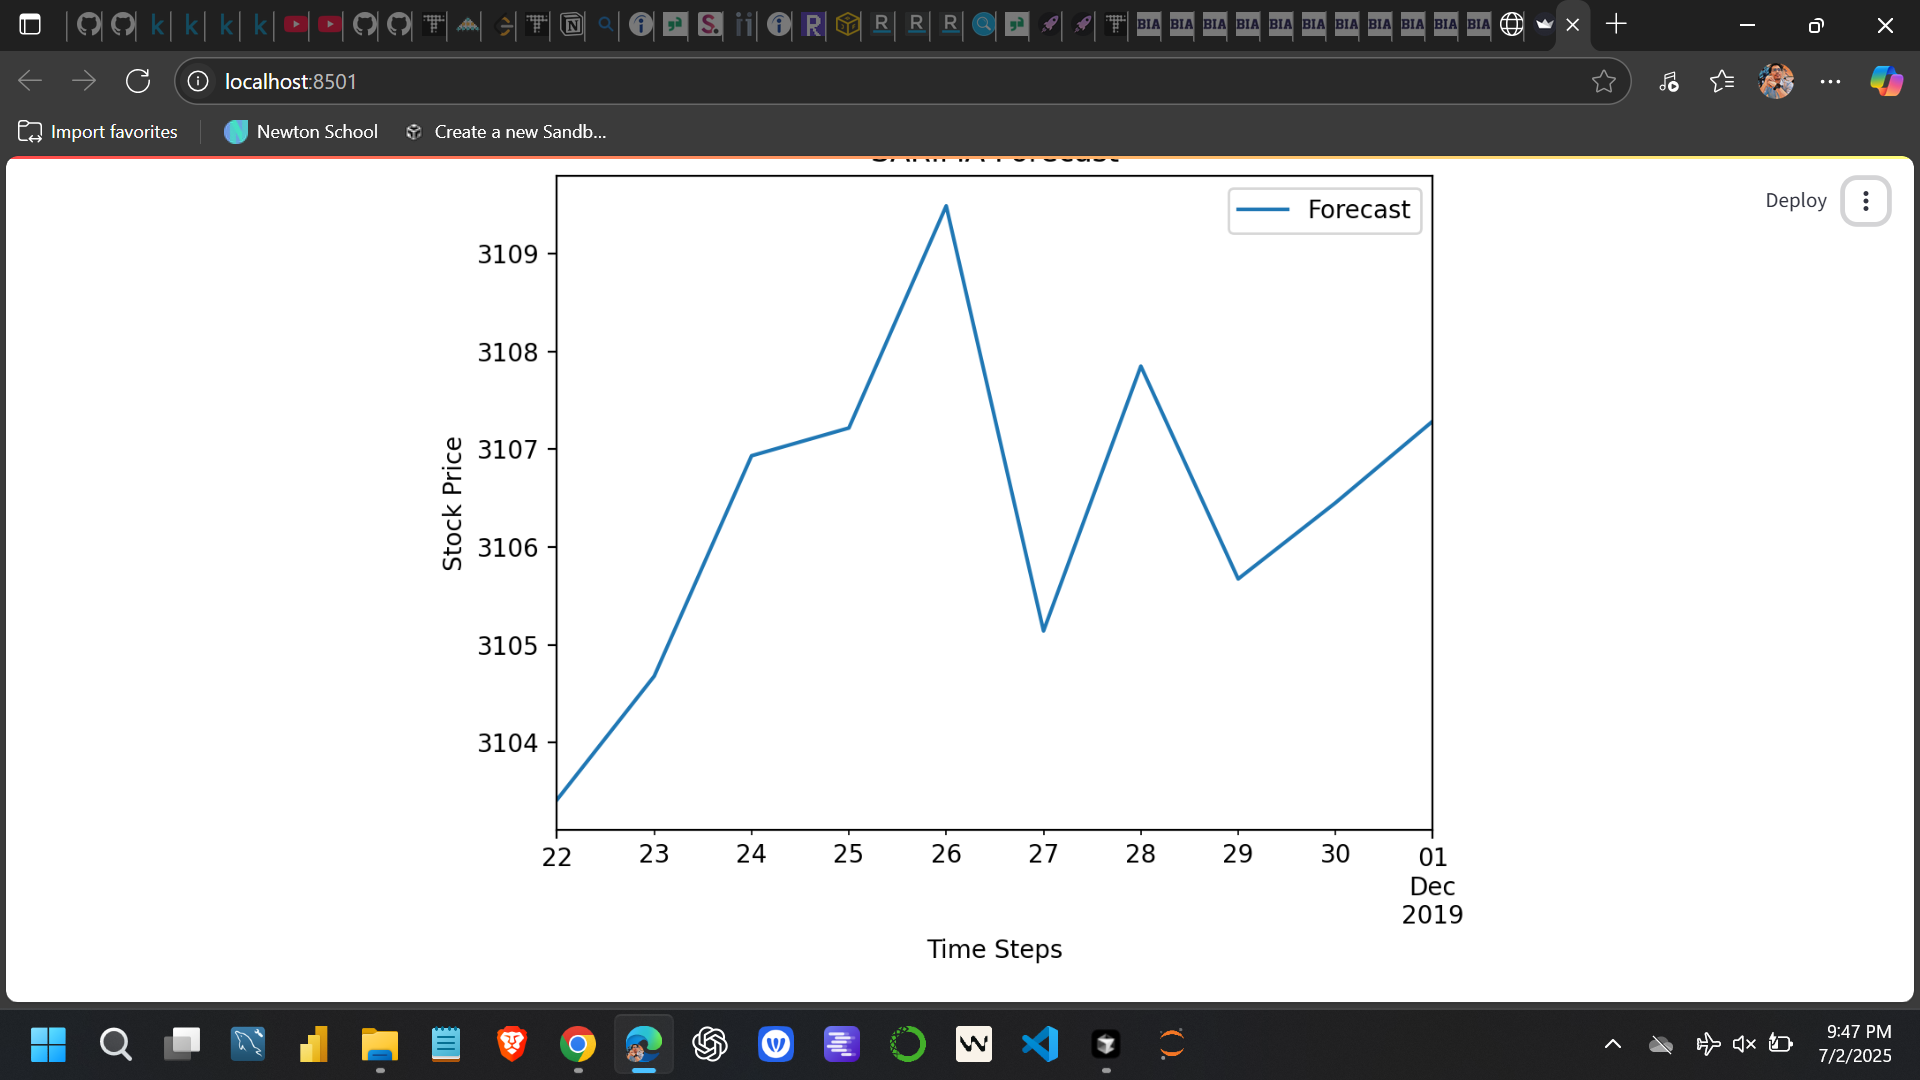Open the Newton School bookmark

click(300, 131)
